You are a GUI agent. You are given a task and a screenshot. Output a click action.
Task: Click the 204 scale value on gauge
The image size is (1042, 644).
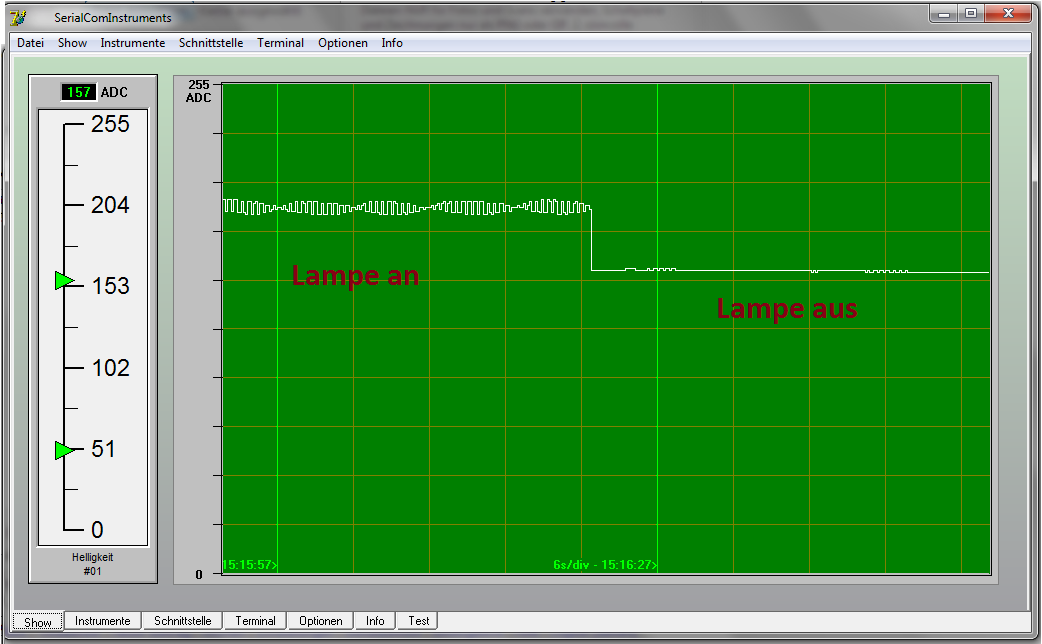(110, 205)
